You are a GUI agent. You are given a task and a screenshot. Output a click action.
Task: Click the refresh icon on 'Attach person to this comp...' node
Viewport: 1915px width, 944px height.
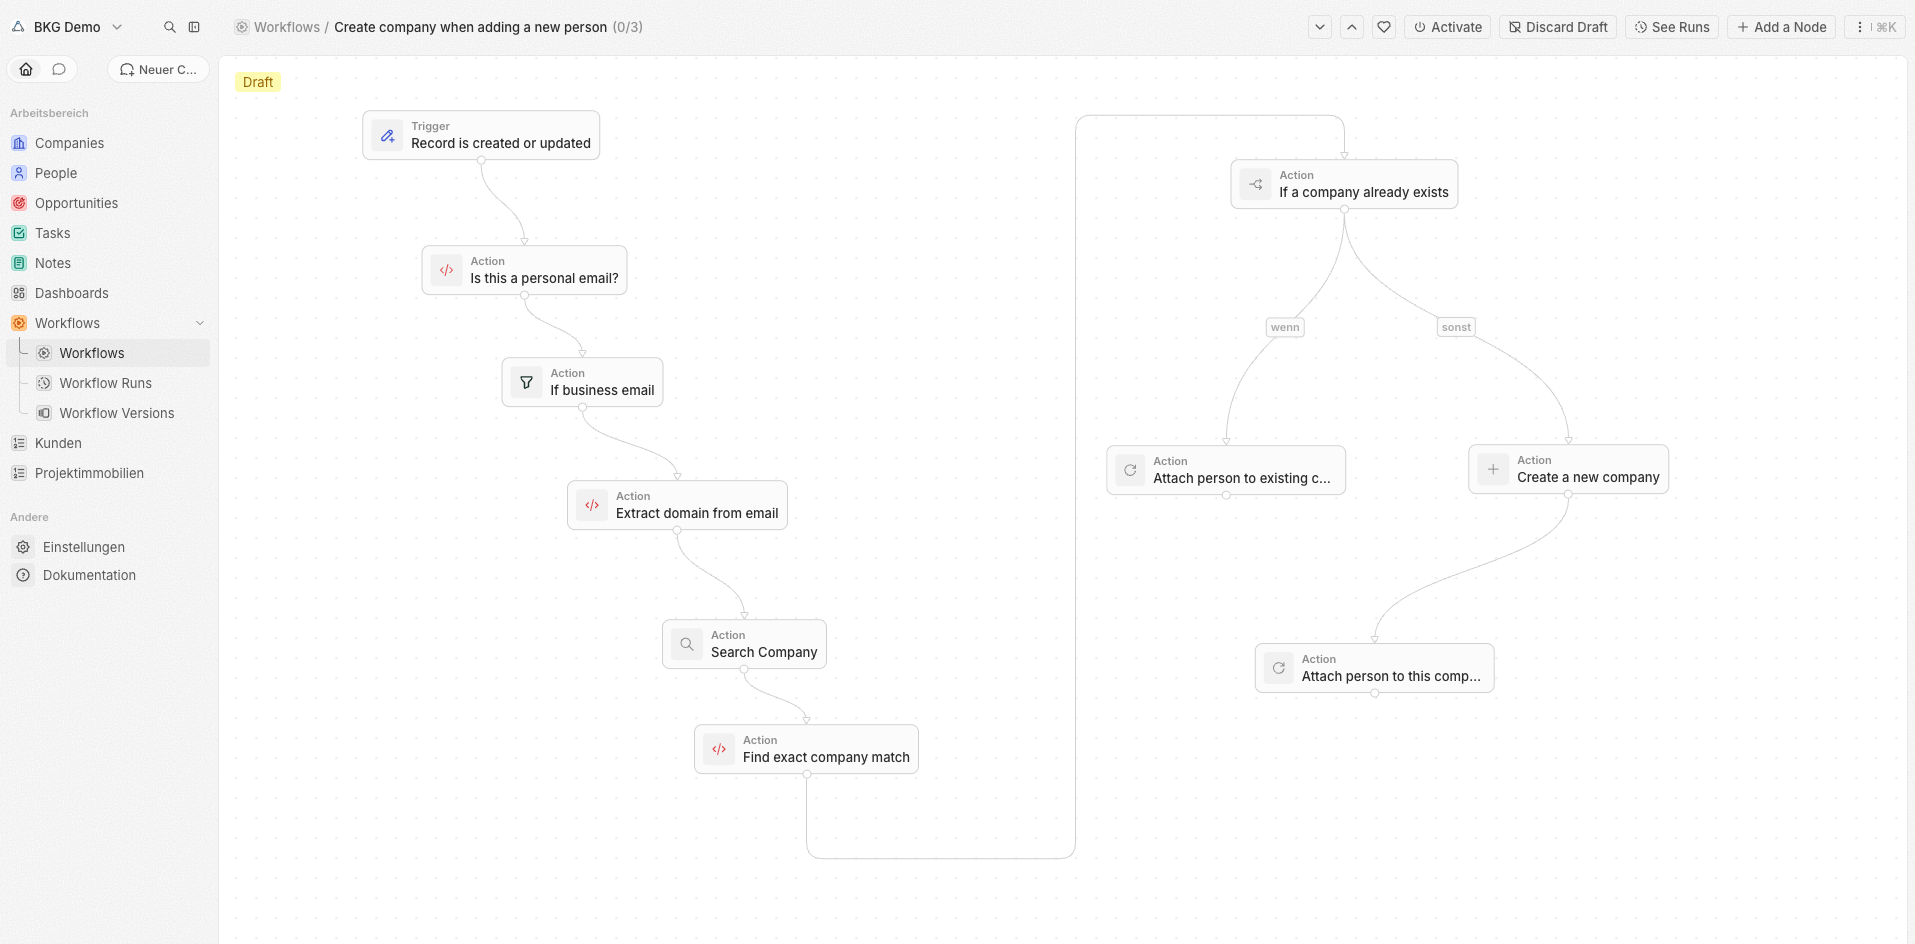[x=1279, y=668]
